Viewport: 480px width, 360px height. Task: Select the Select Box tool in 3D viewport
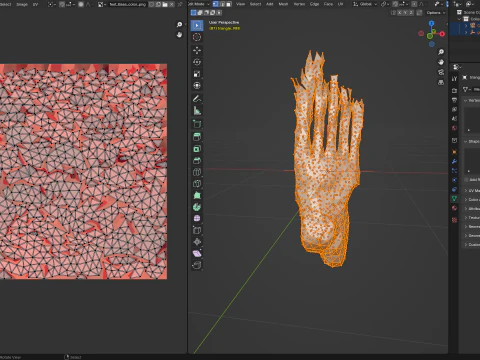point(197,26)
